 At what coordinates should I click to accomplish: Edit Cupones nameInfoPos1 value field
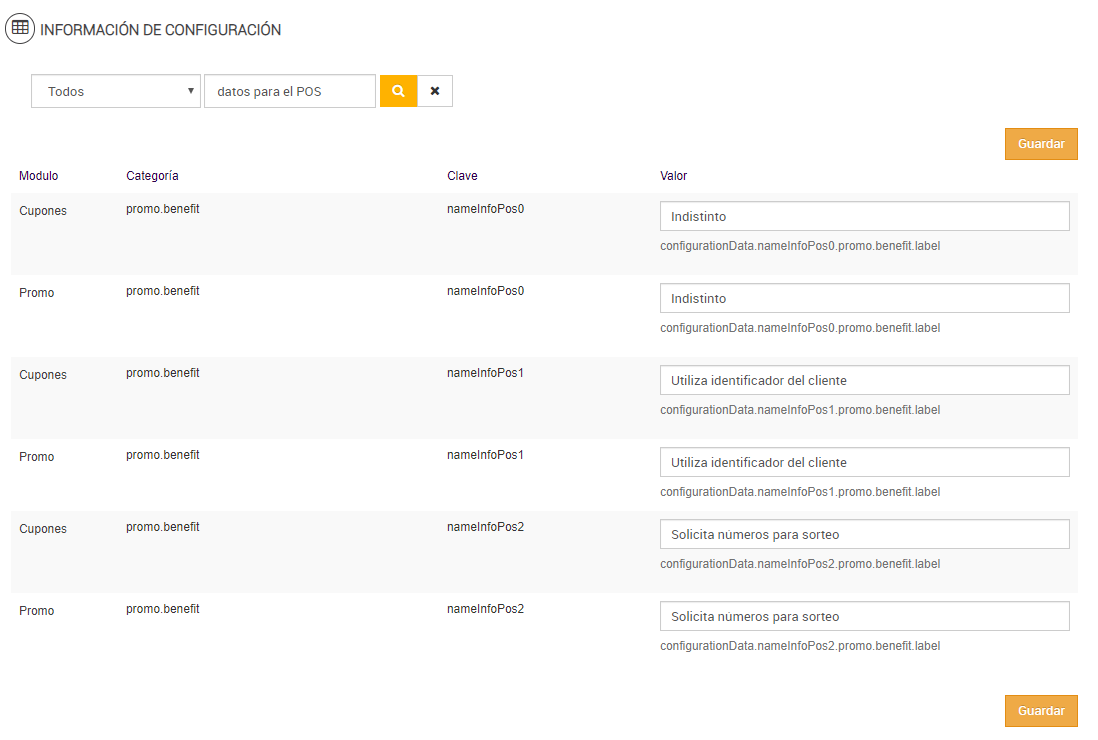pos(864,381)
